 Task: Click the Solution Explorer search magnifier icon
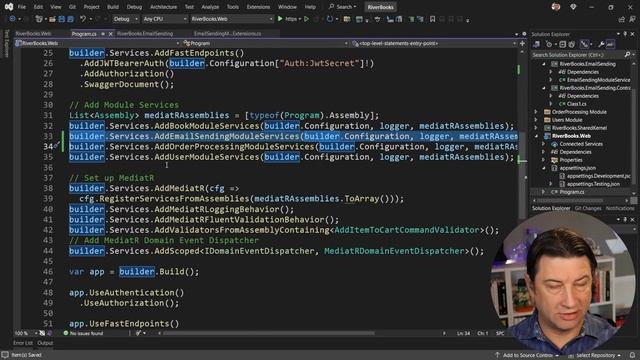coord(627,55)
